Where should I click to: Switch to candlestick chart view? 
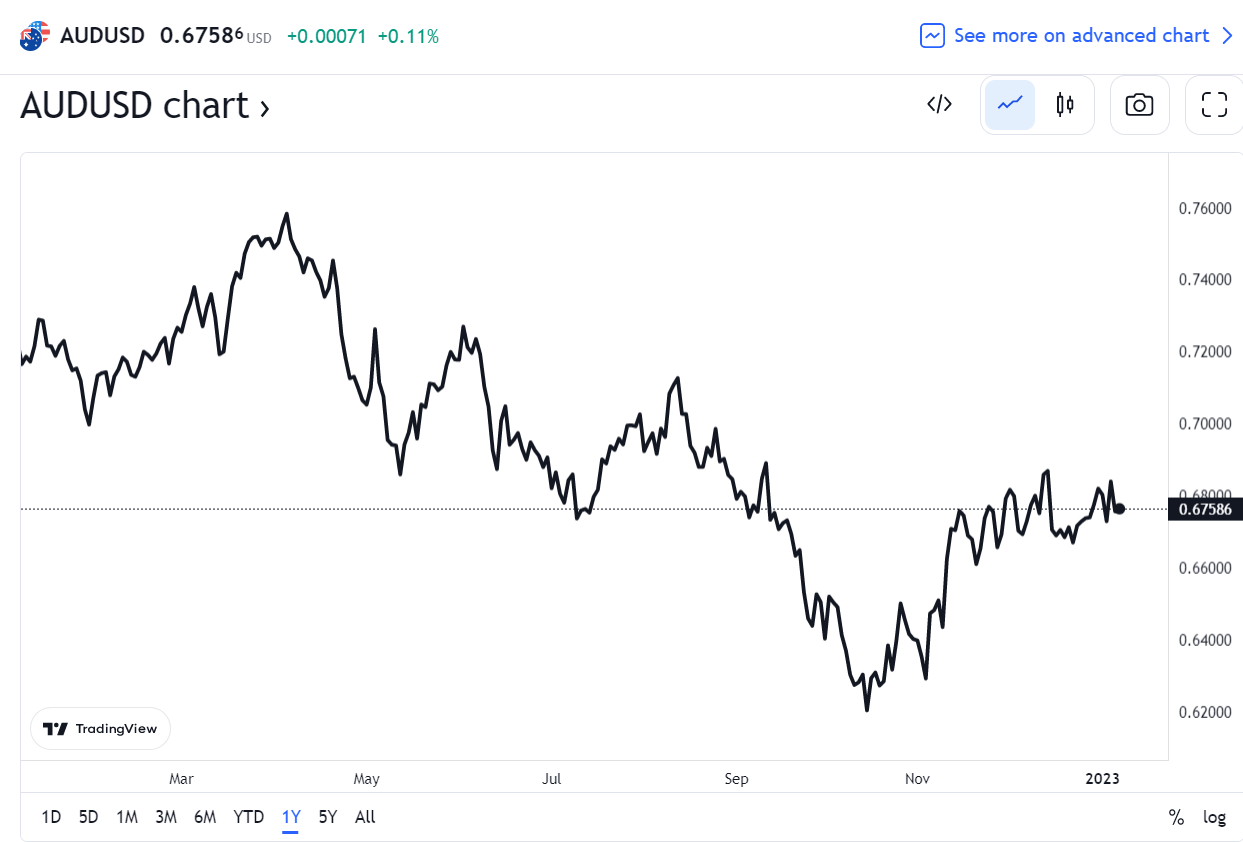1065,104
